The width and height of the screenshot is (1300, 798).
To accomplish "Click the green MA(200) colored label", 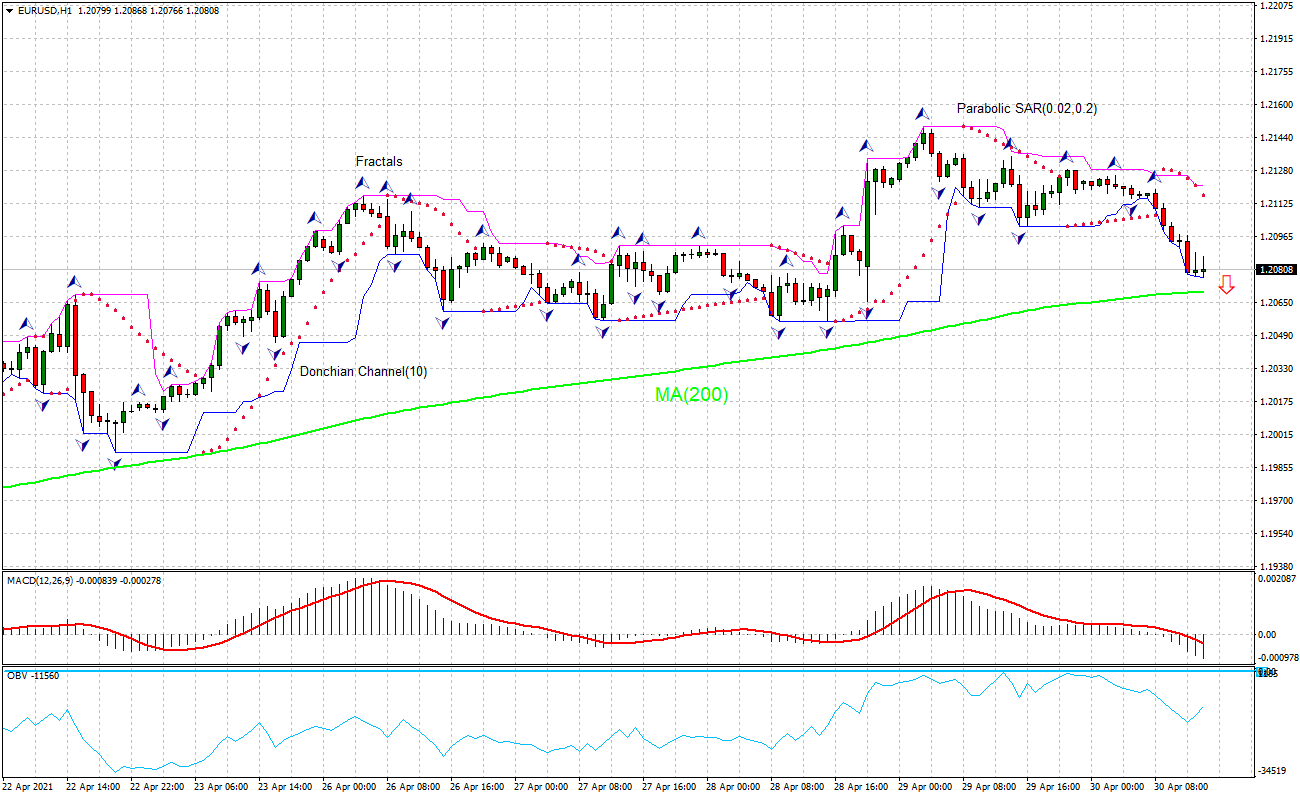I will [x=690, y=393].
